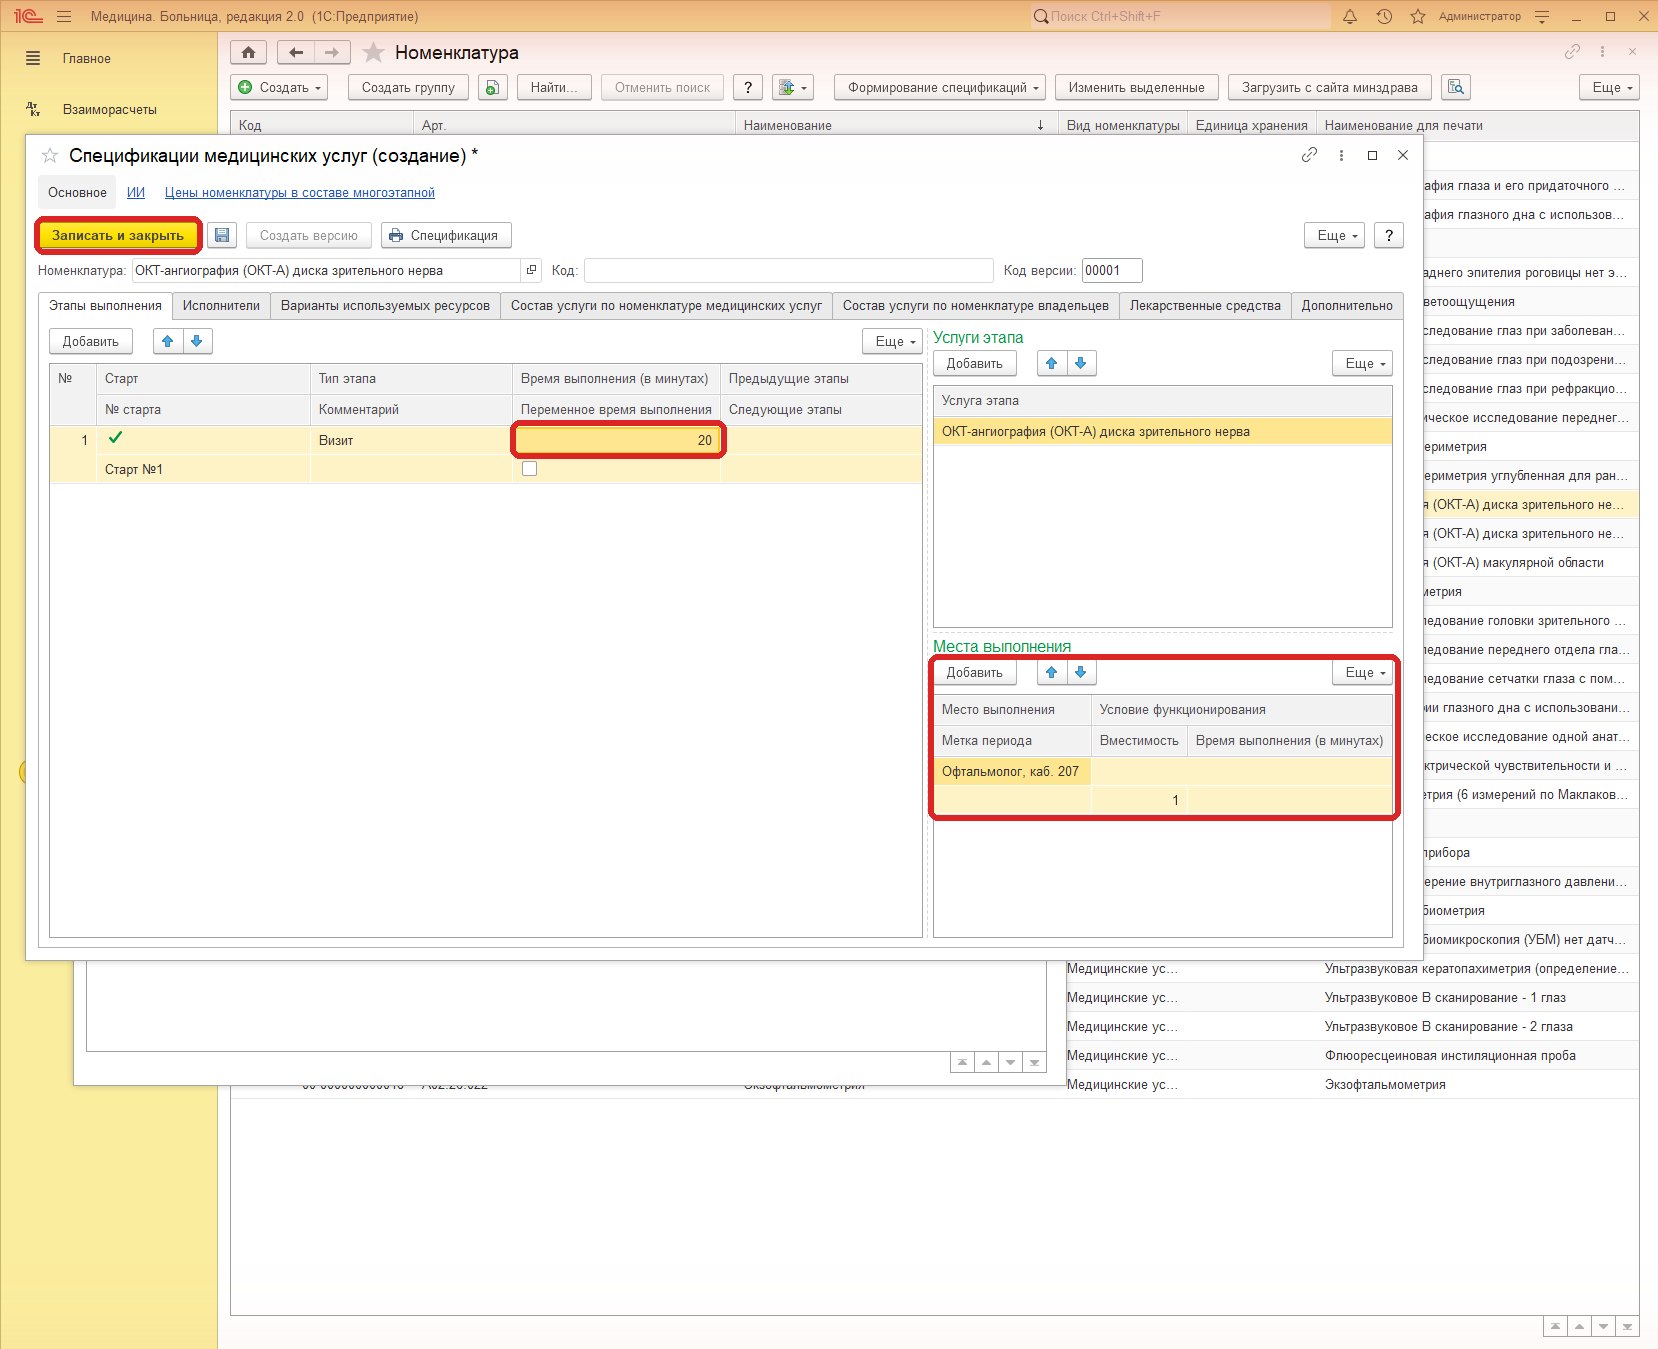Screen dimensions: 1658x1349
Task: Open the Номенклатура field linked item icon
Action: [x=531, y=270]
